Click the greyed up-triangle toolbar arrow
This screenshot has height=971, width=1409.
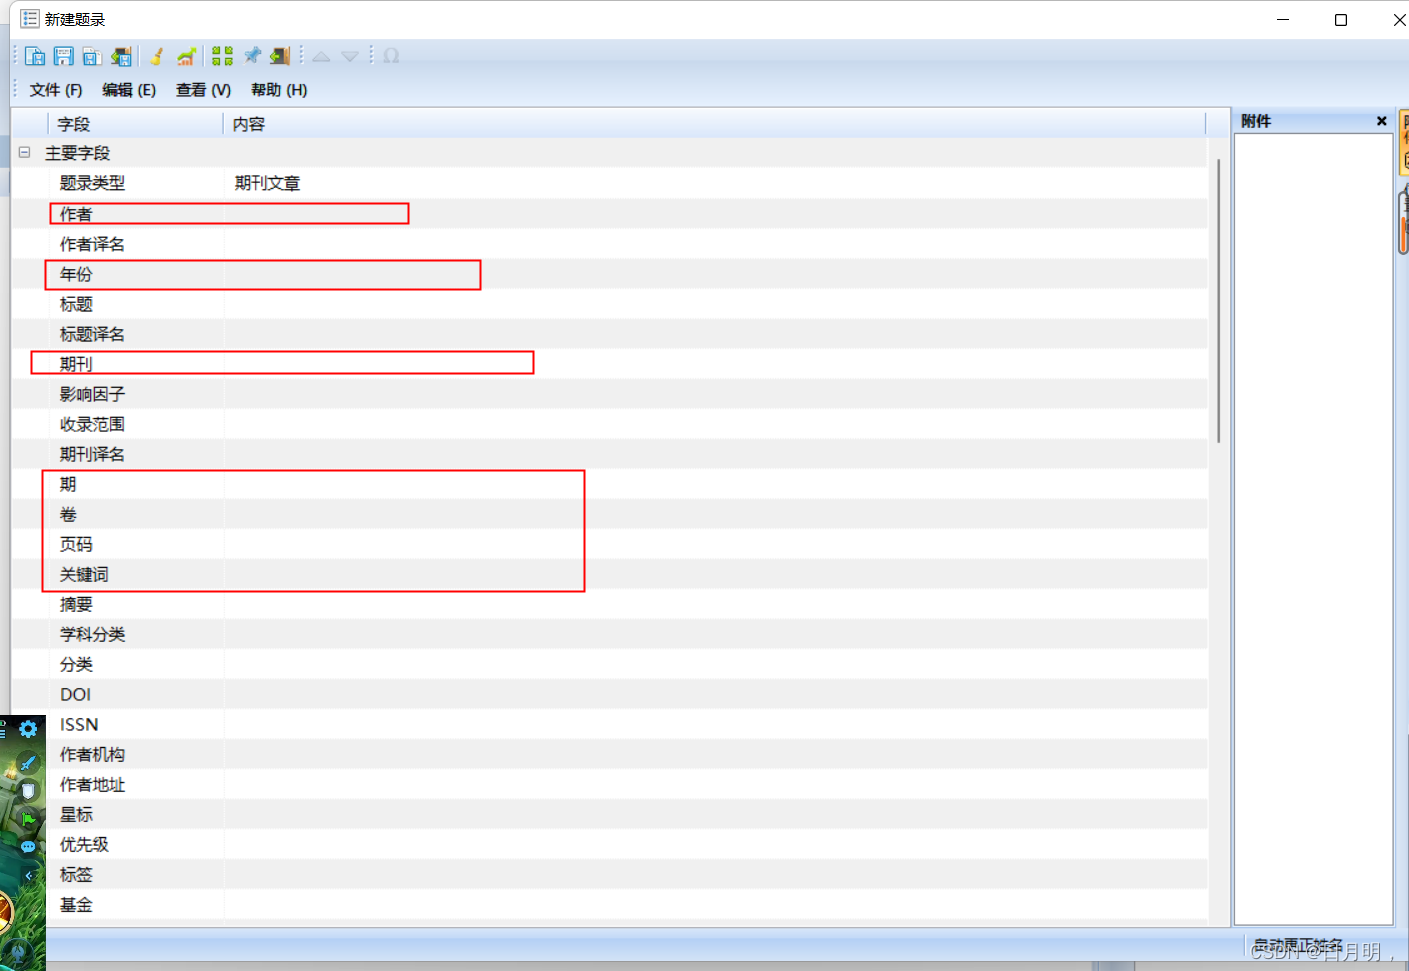click(x=321, y=57)
